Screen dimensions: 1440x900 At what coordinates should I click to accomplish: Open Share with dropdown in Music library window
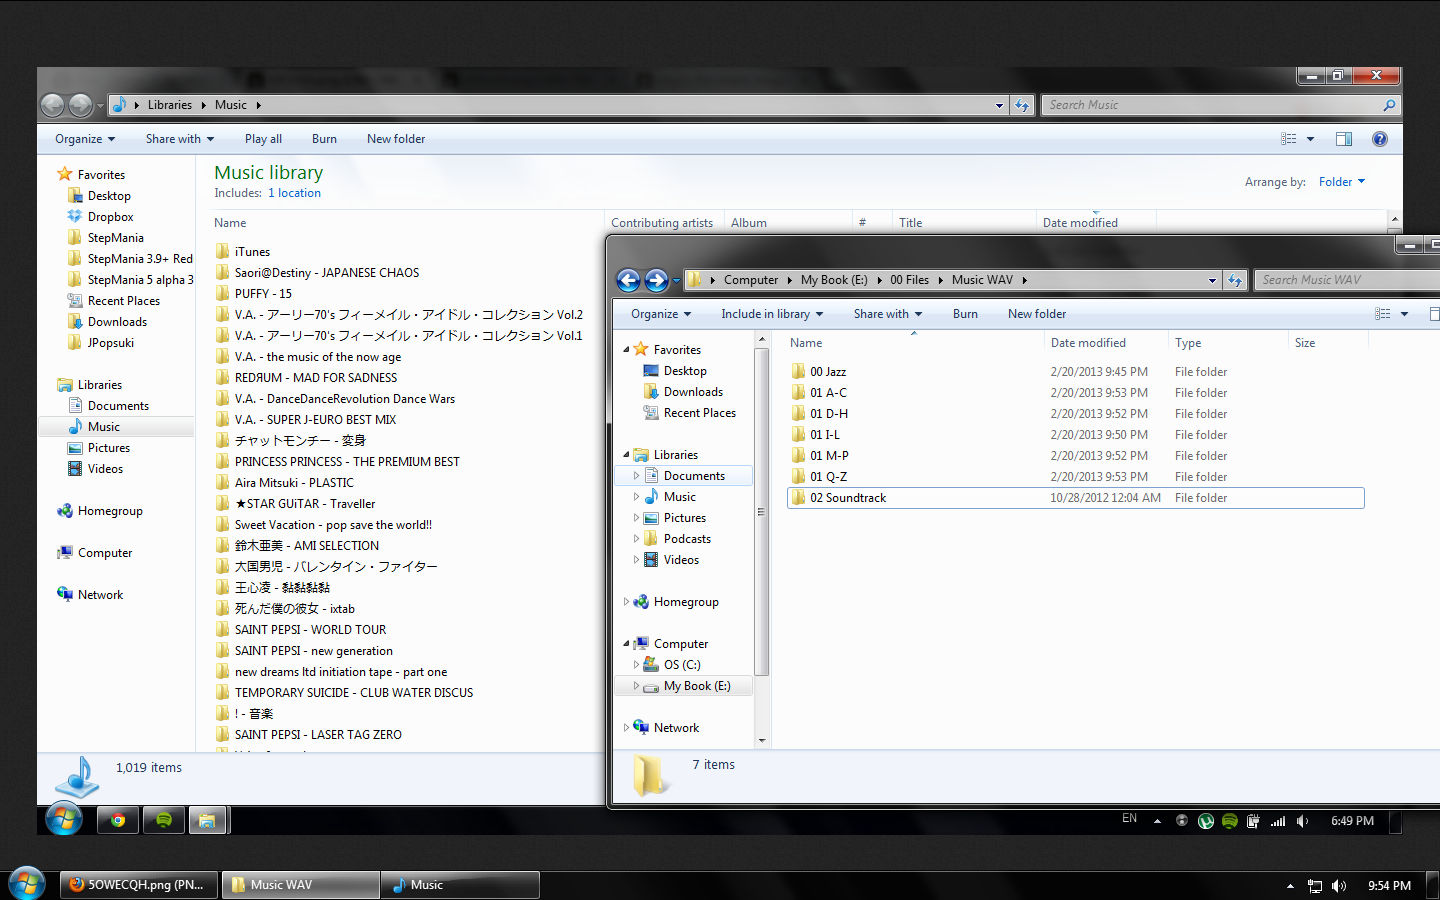[180, 139]
